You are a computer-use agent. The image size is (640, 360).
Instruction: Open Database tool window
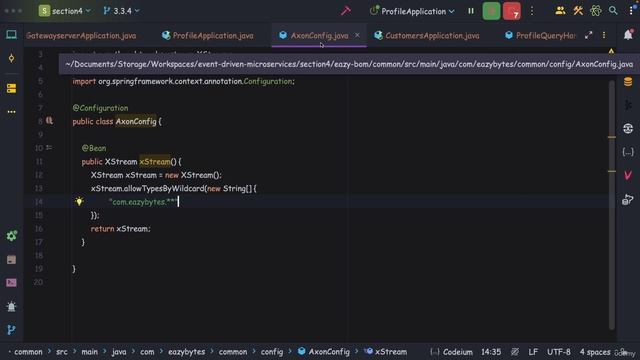coord(628,82)
